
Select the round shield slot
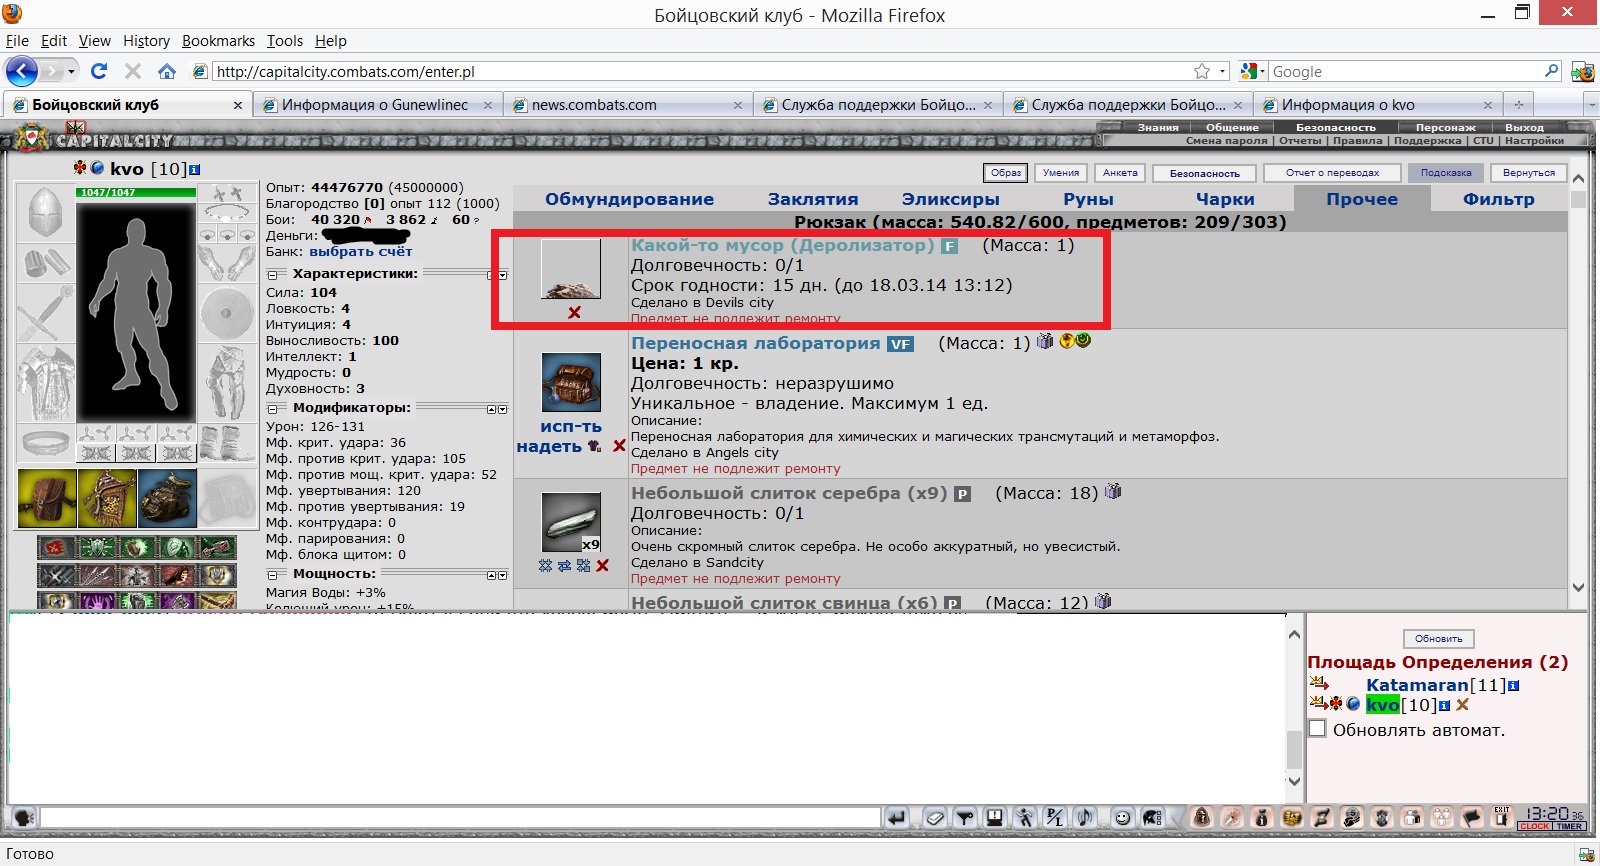click(x=227, y=314)
